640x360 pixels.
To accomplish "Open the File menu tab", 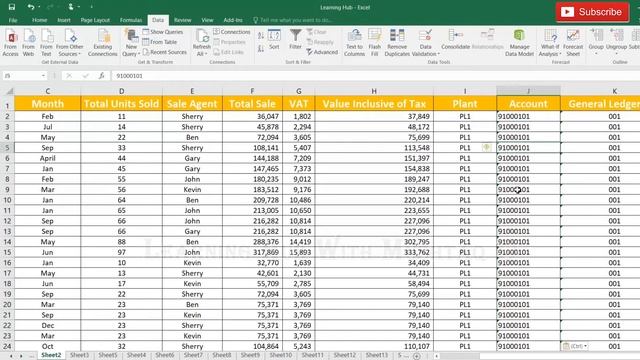I will point(13,20).
